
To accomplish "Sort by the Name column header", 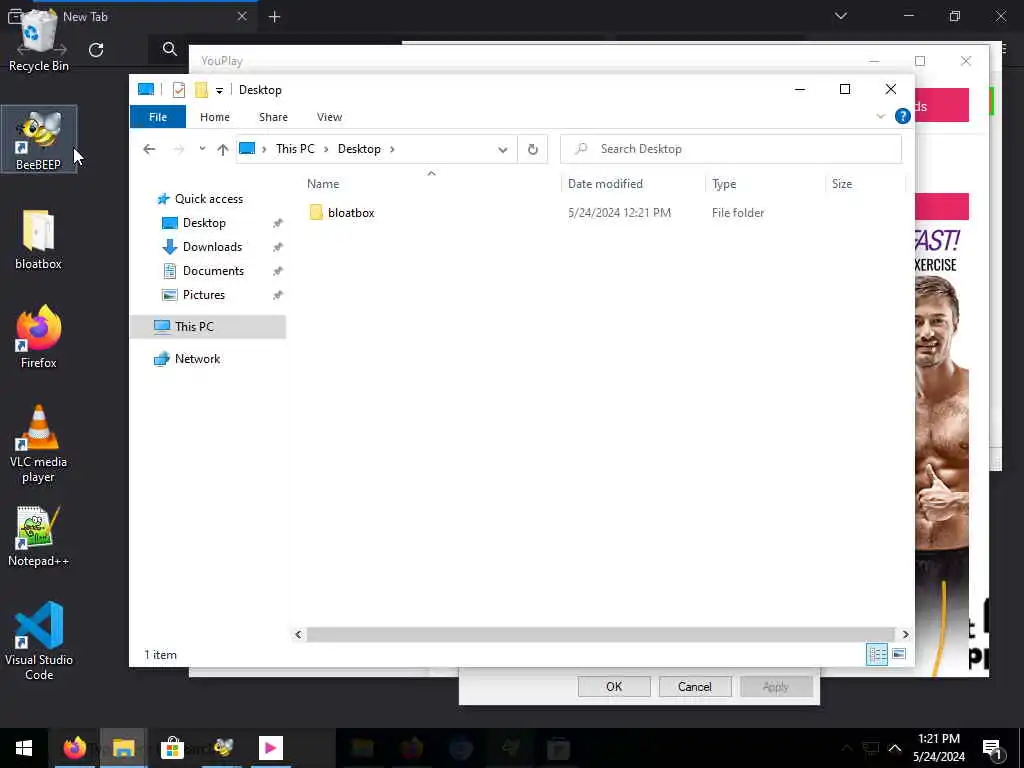I will (x=431, y=184).
